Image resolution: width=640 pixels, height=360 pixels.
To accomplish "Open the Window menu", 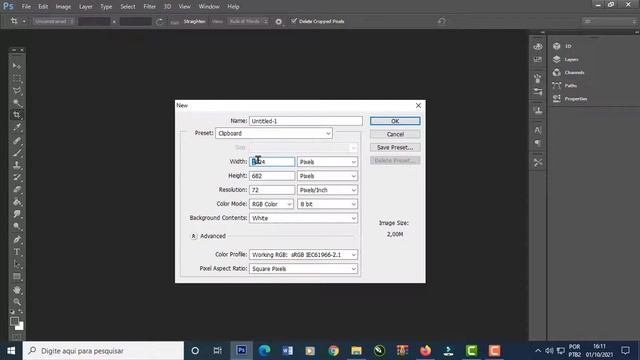I will pos(209,7).
